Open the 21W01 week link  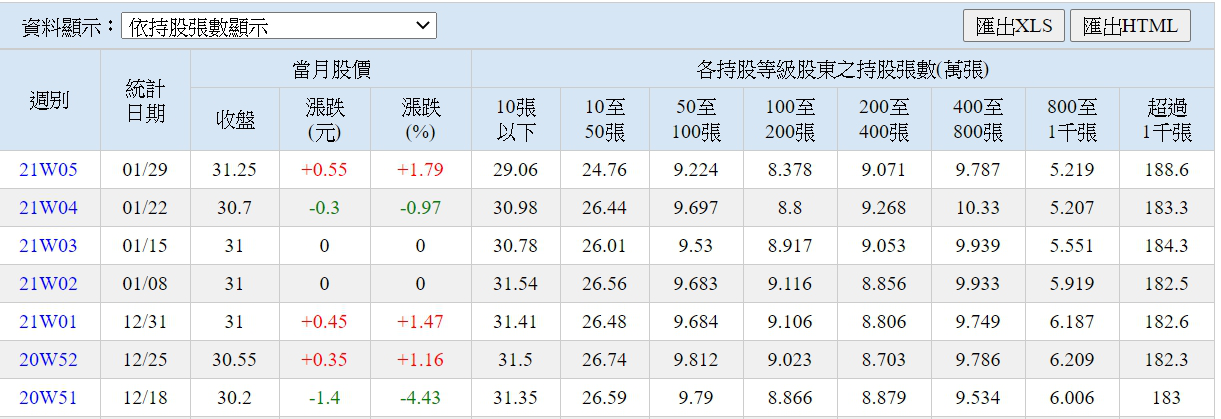[48, 322]
